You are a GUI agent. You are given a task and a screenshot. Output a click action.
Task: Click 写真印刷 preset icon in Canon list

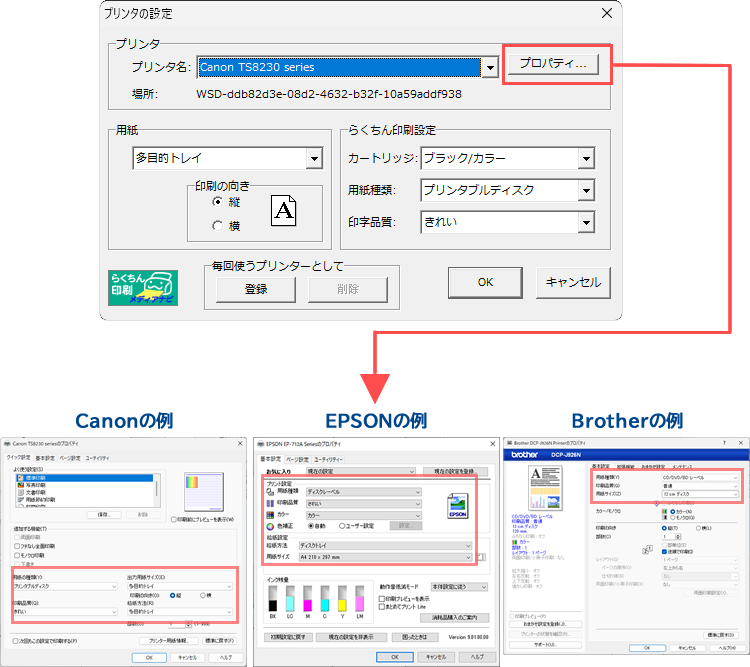(21, 485)
